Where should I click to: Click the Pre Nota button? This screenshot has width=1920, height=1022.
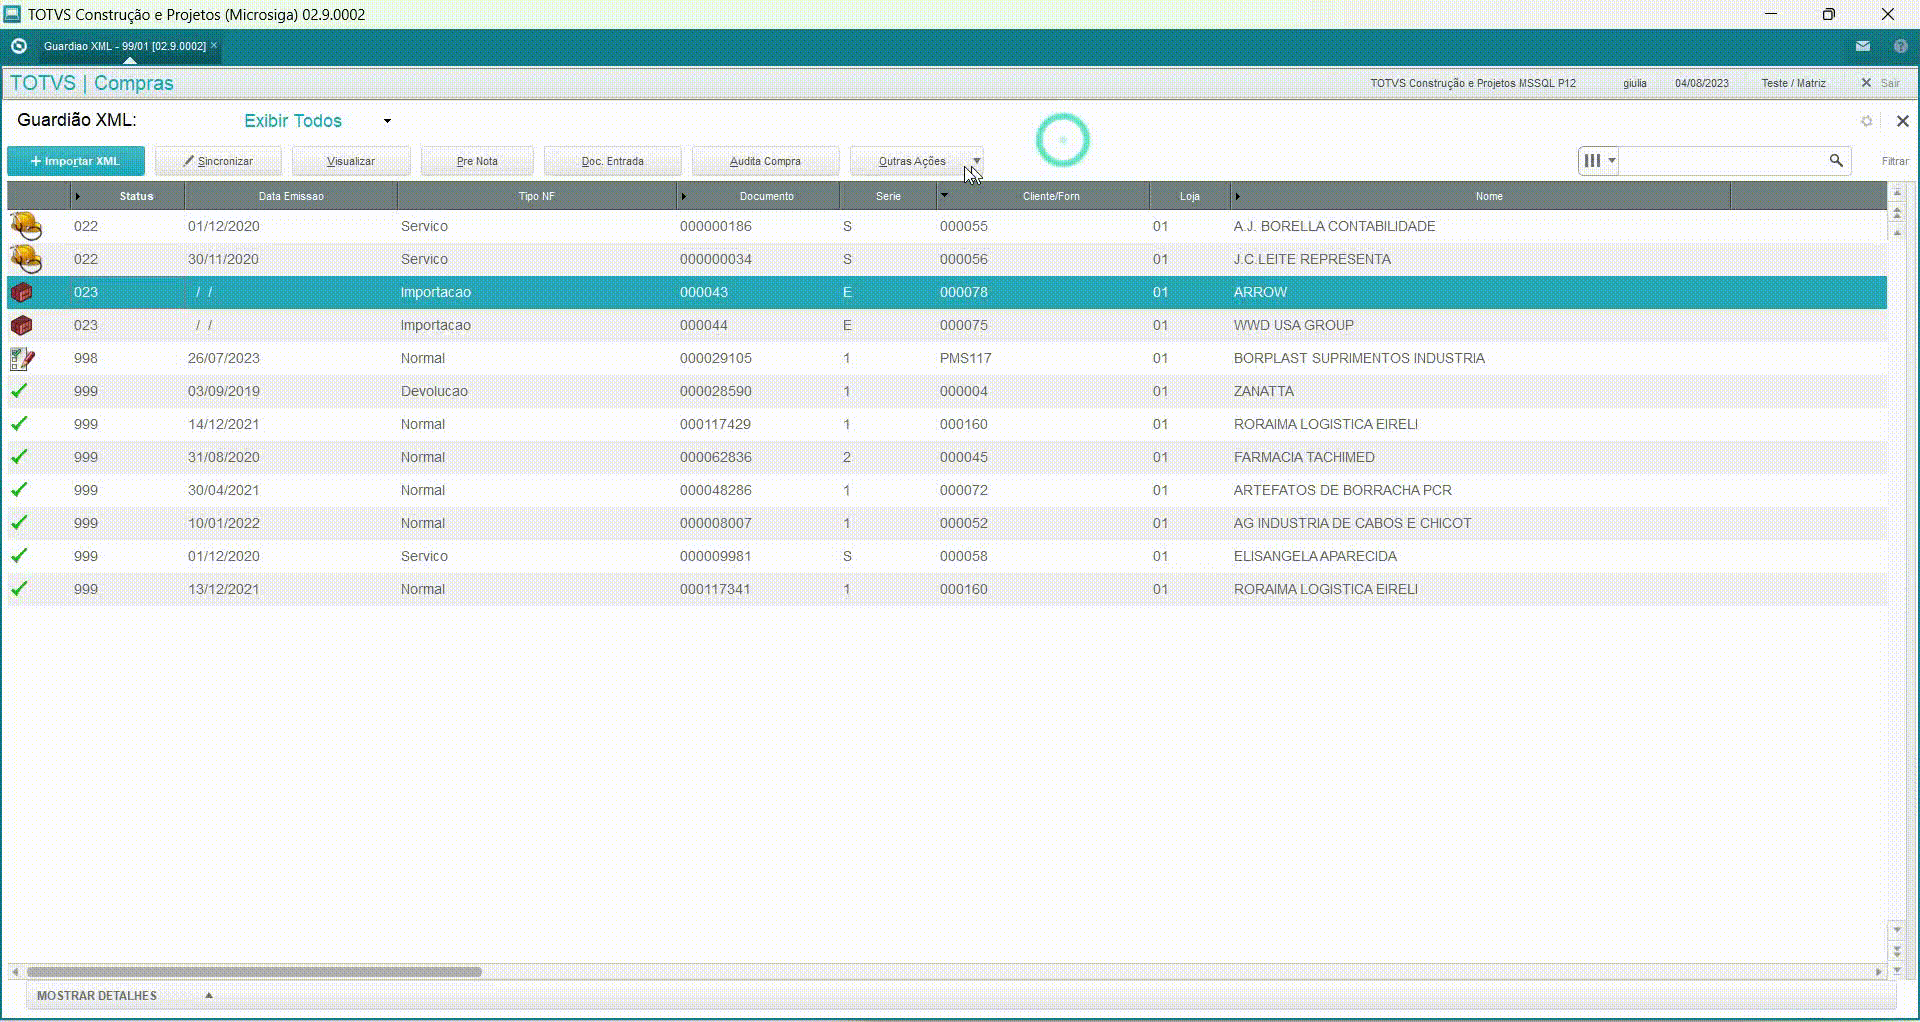pyautogui.click(x=477, y=161)
